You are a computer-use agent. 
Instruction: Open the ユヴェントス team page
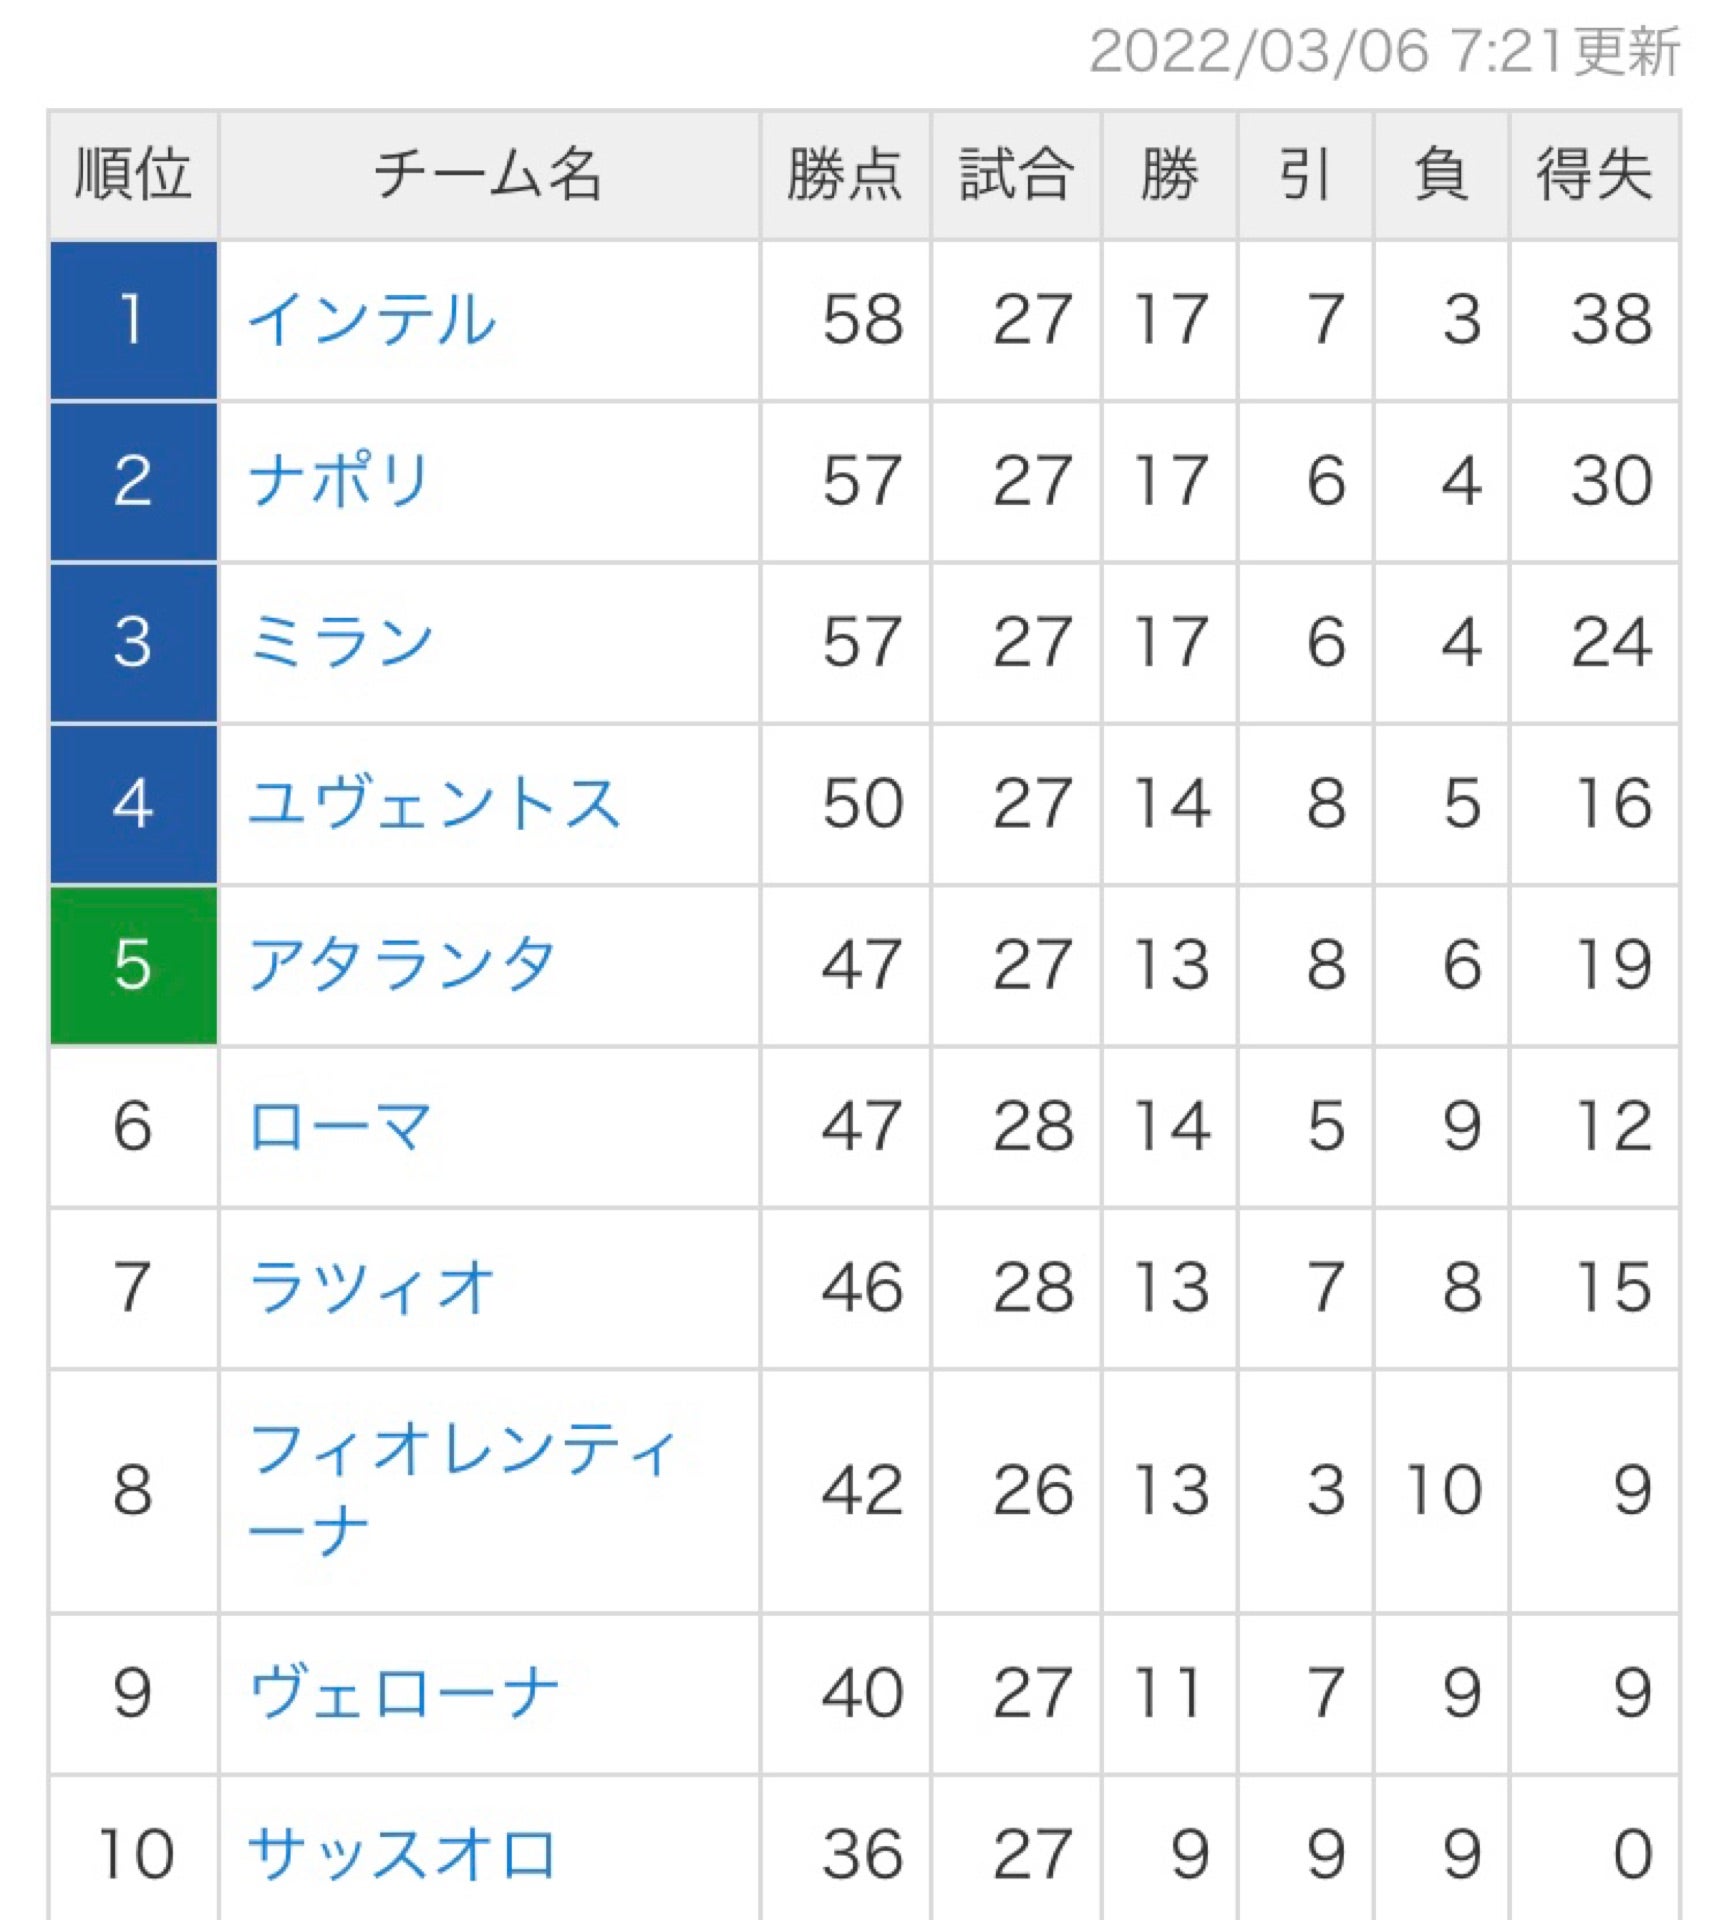pyautogui.click(x=433, y=804)
